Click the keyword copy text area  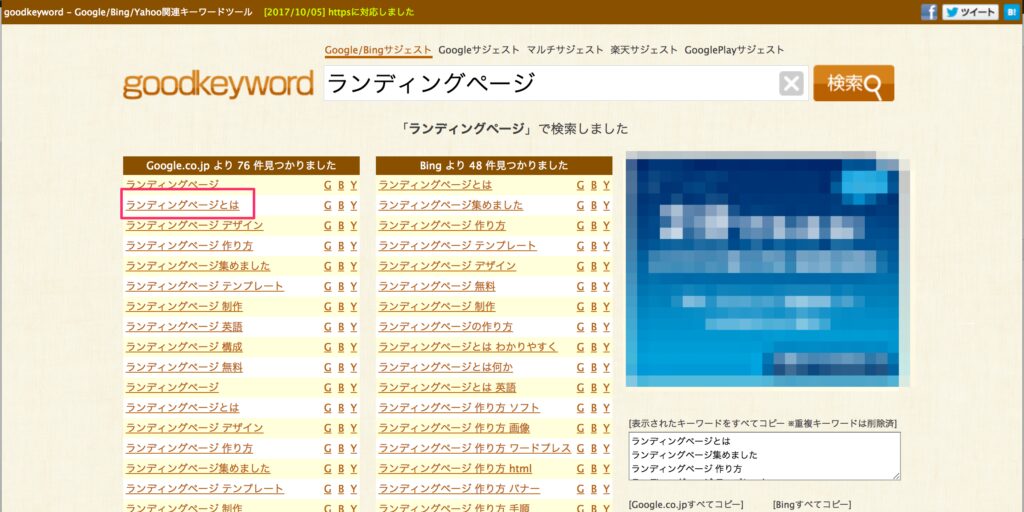click(x=763, y=455)
